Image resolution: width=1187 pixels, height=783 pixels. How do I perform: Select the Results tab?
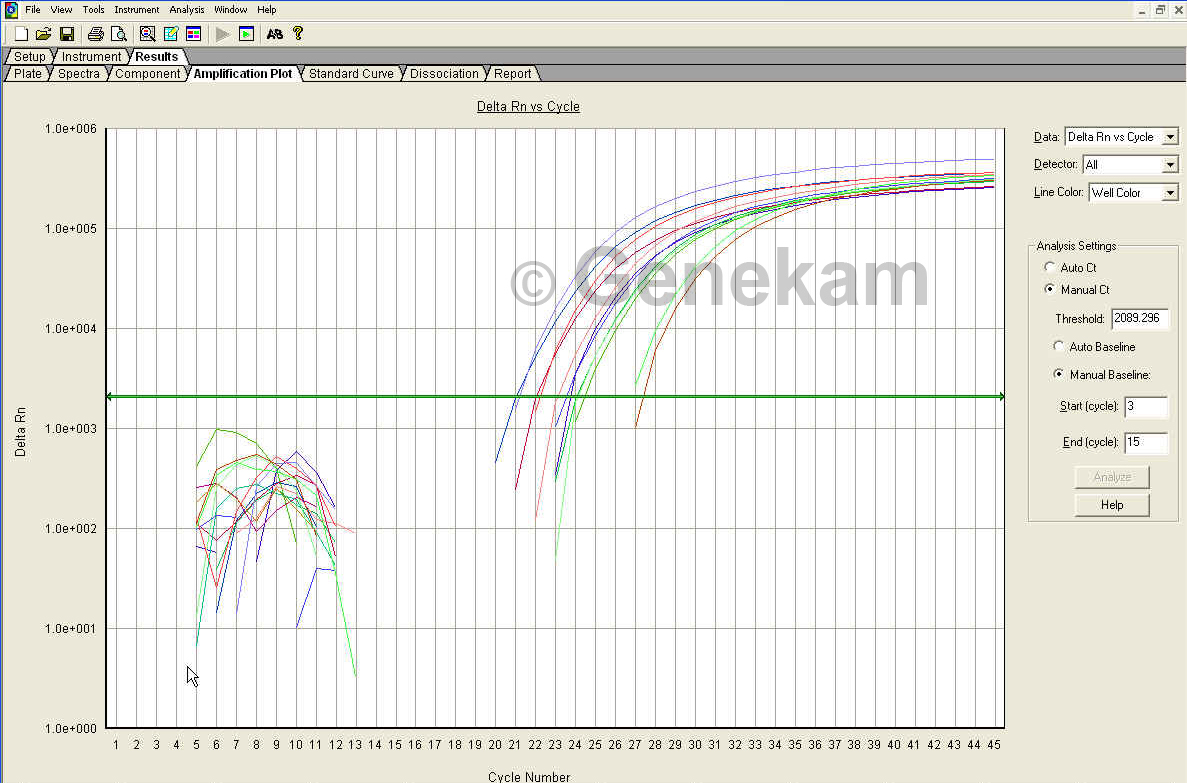pos(157,57)
